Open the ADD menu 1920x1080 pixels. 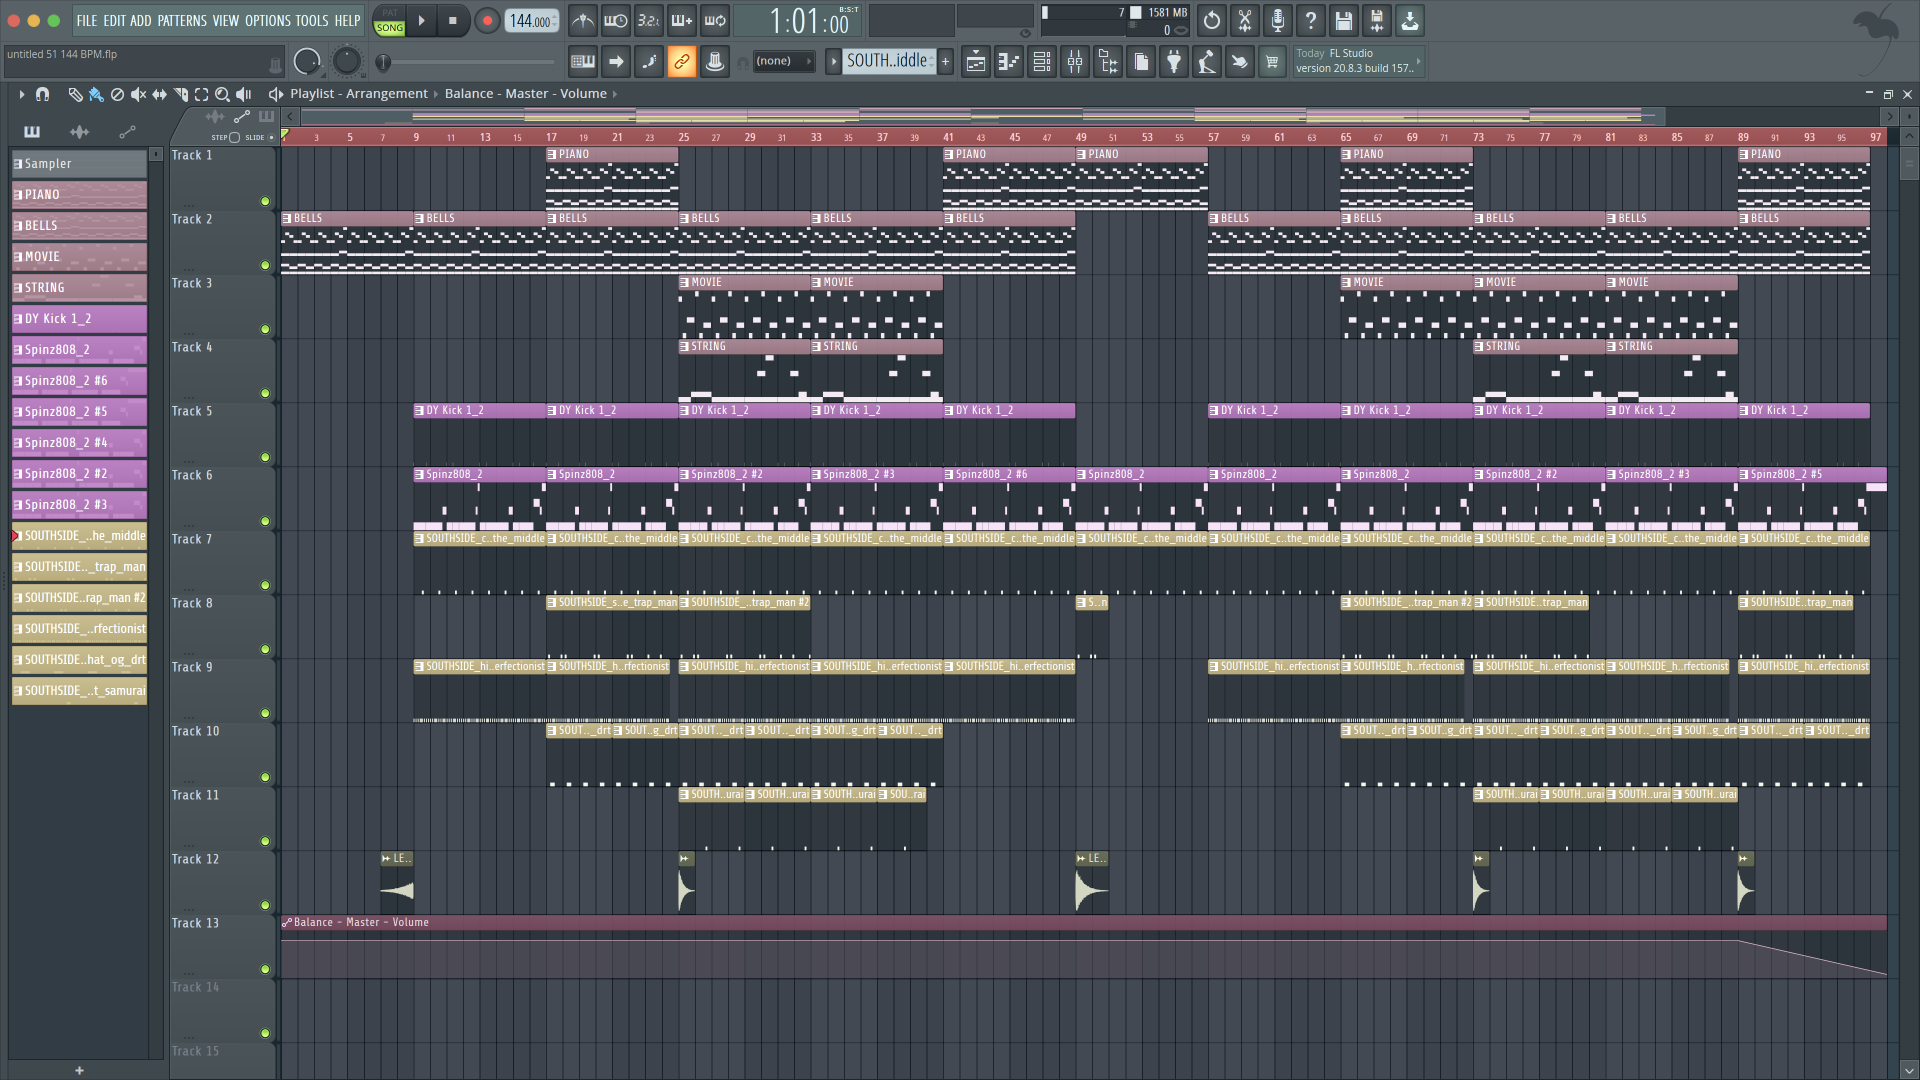[141, 20]
